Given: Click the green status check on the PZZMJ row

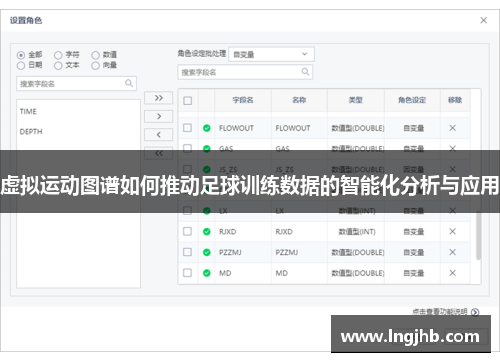Looking at the screenshot, I should [x=207, y=252].
